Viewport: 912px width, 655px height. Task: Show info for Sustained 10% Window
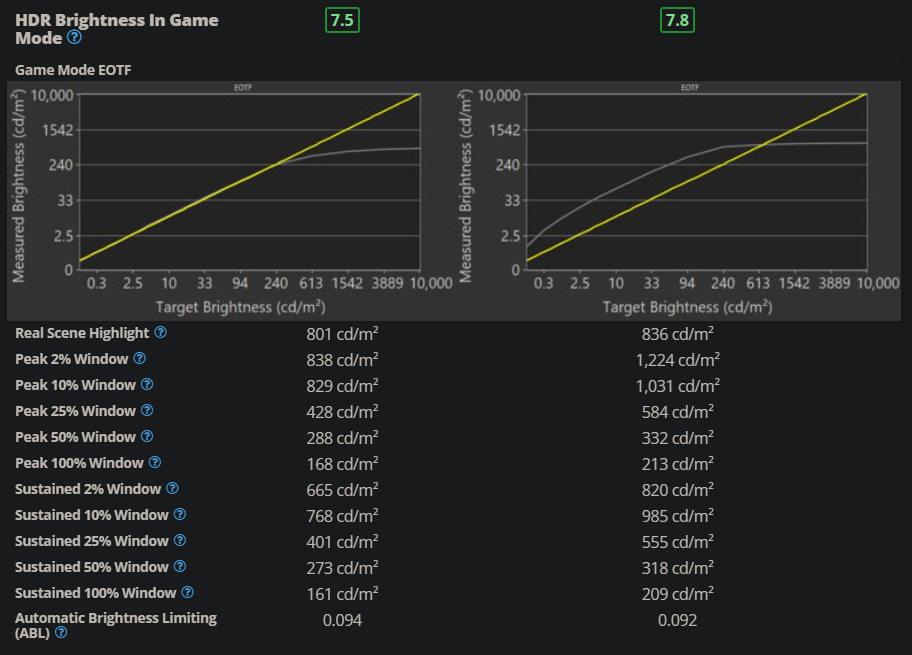tap(180, 515)
